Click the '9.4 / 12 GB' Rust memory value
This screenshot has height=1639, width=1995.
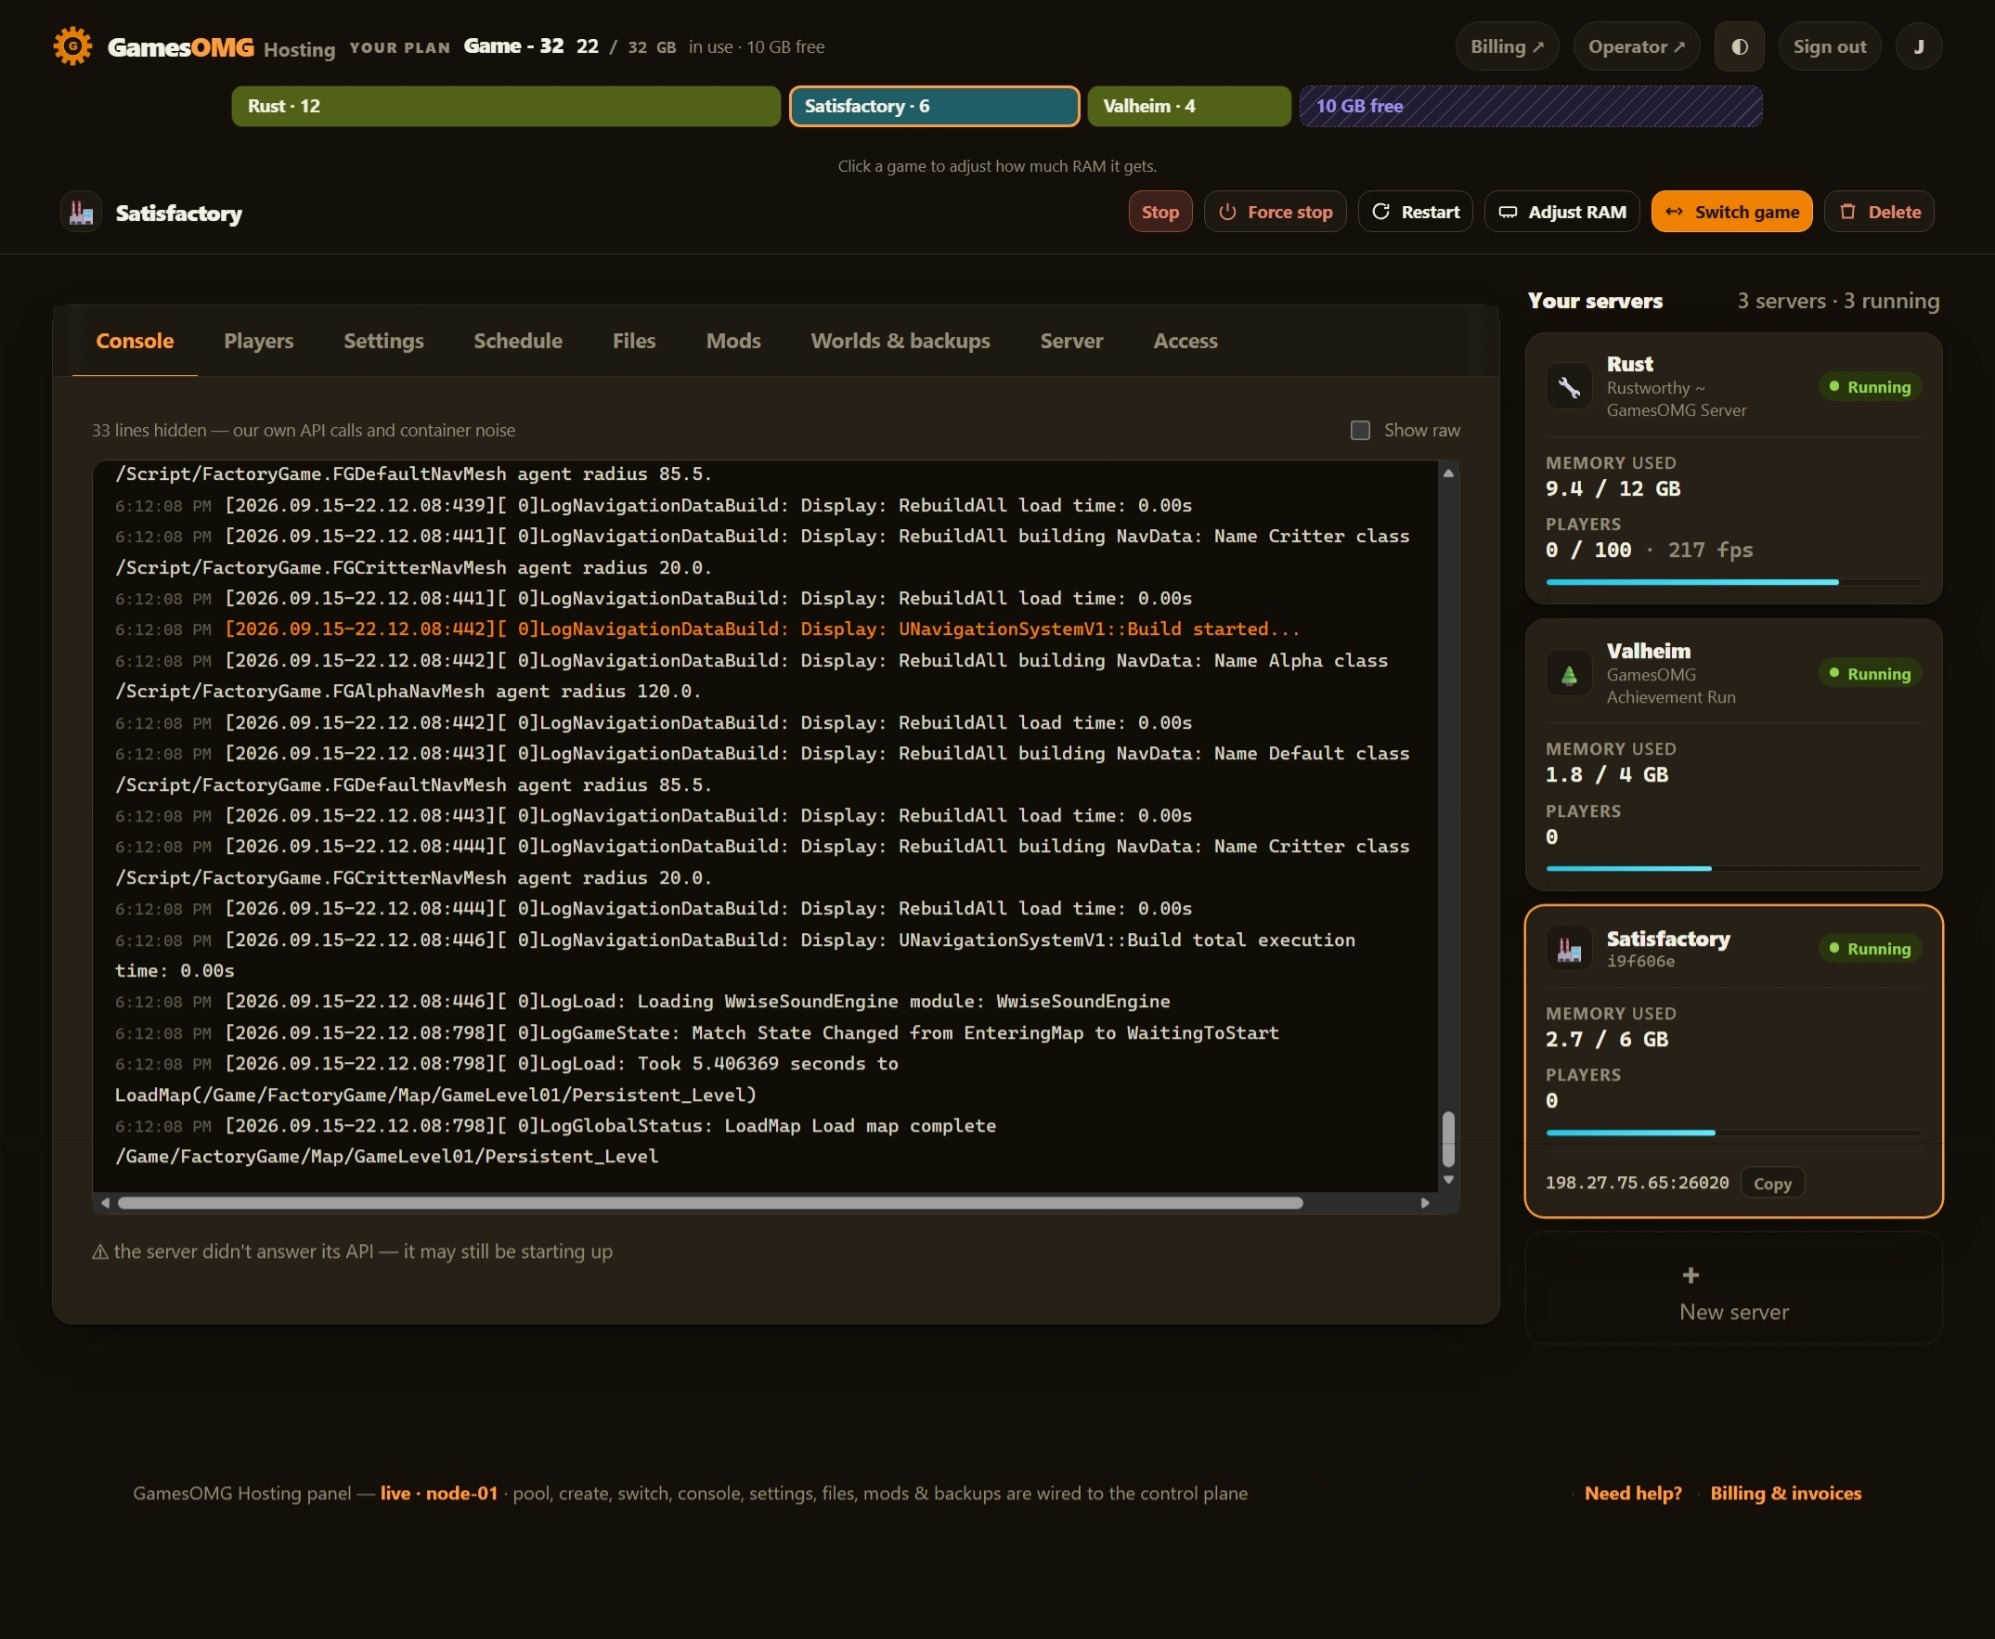pos(1613,489)
